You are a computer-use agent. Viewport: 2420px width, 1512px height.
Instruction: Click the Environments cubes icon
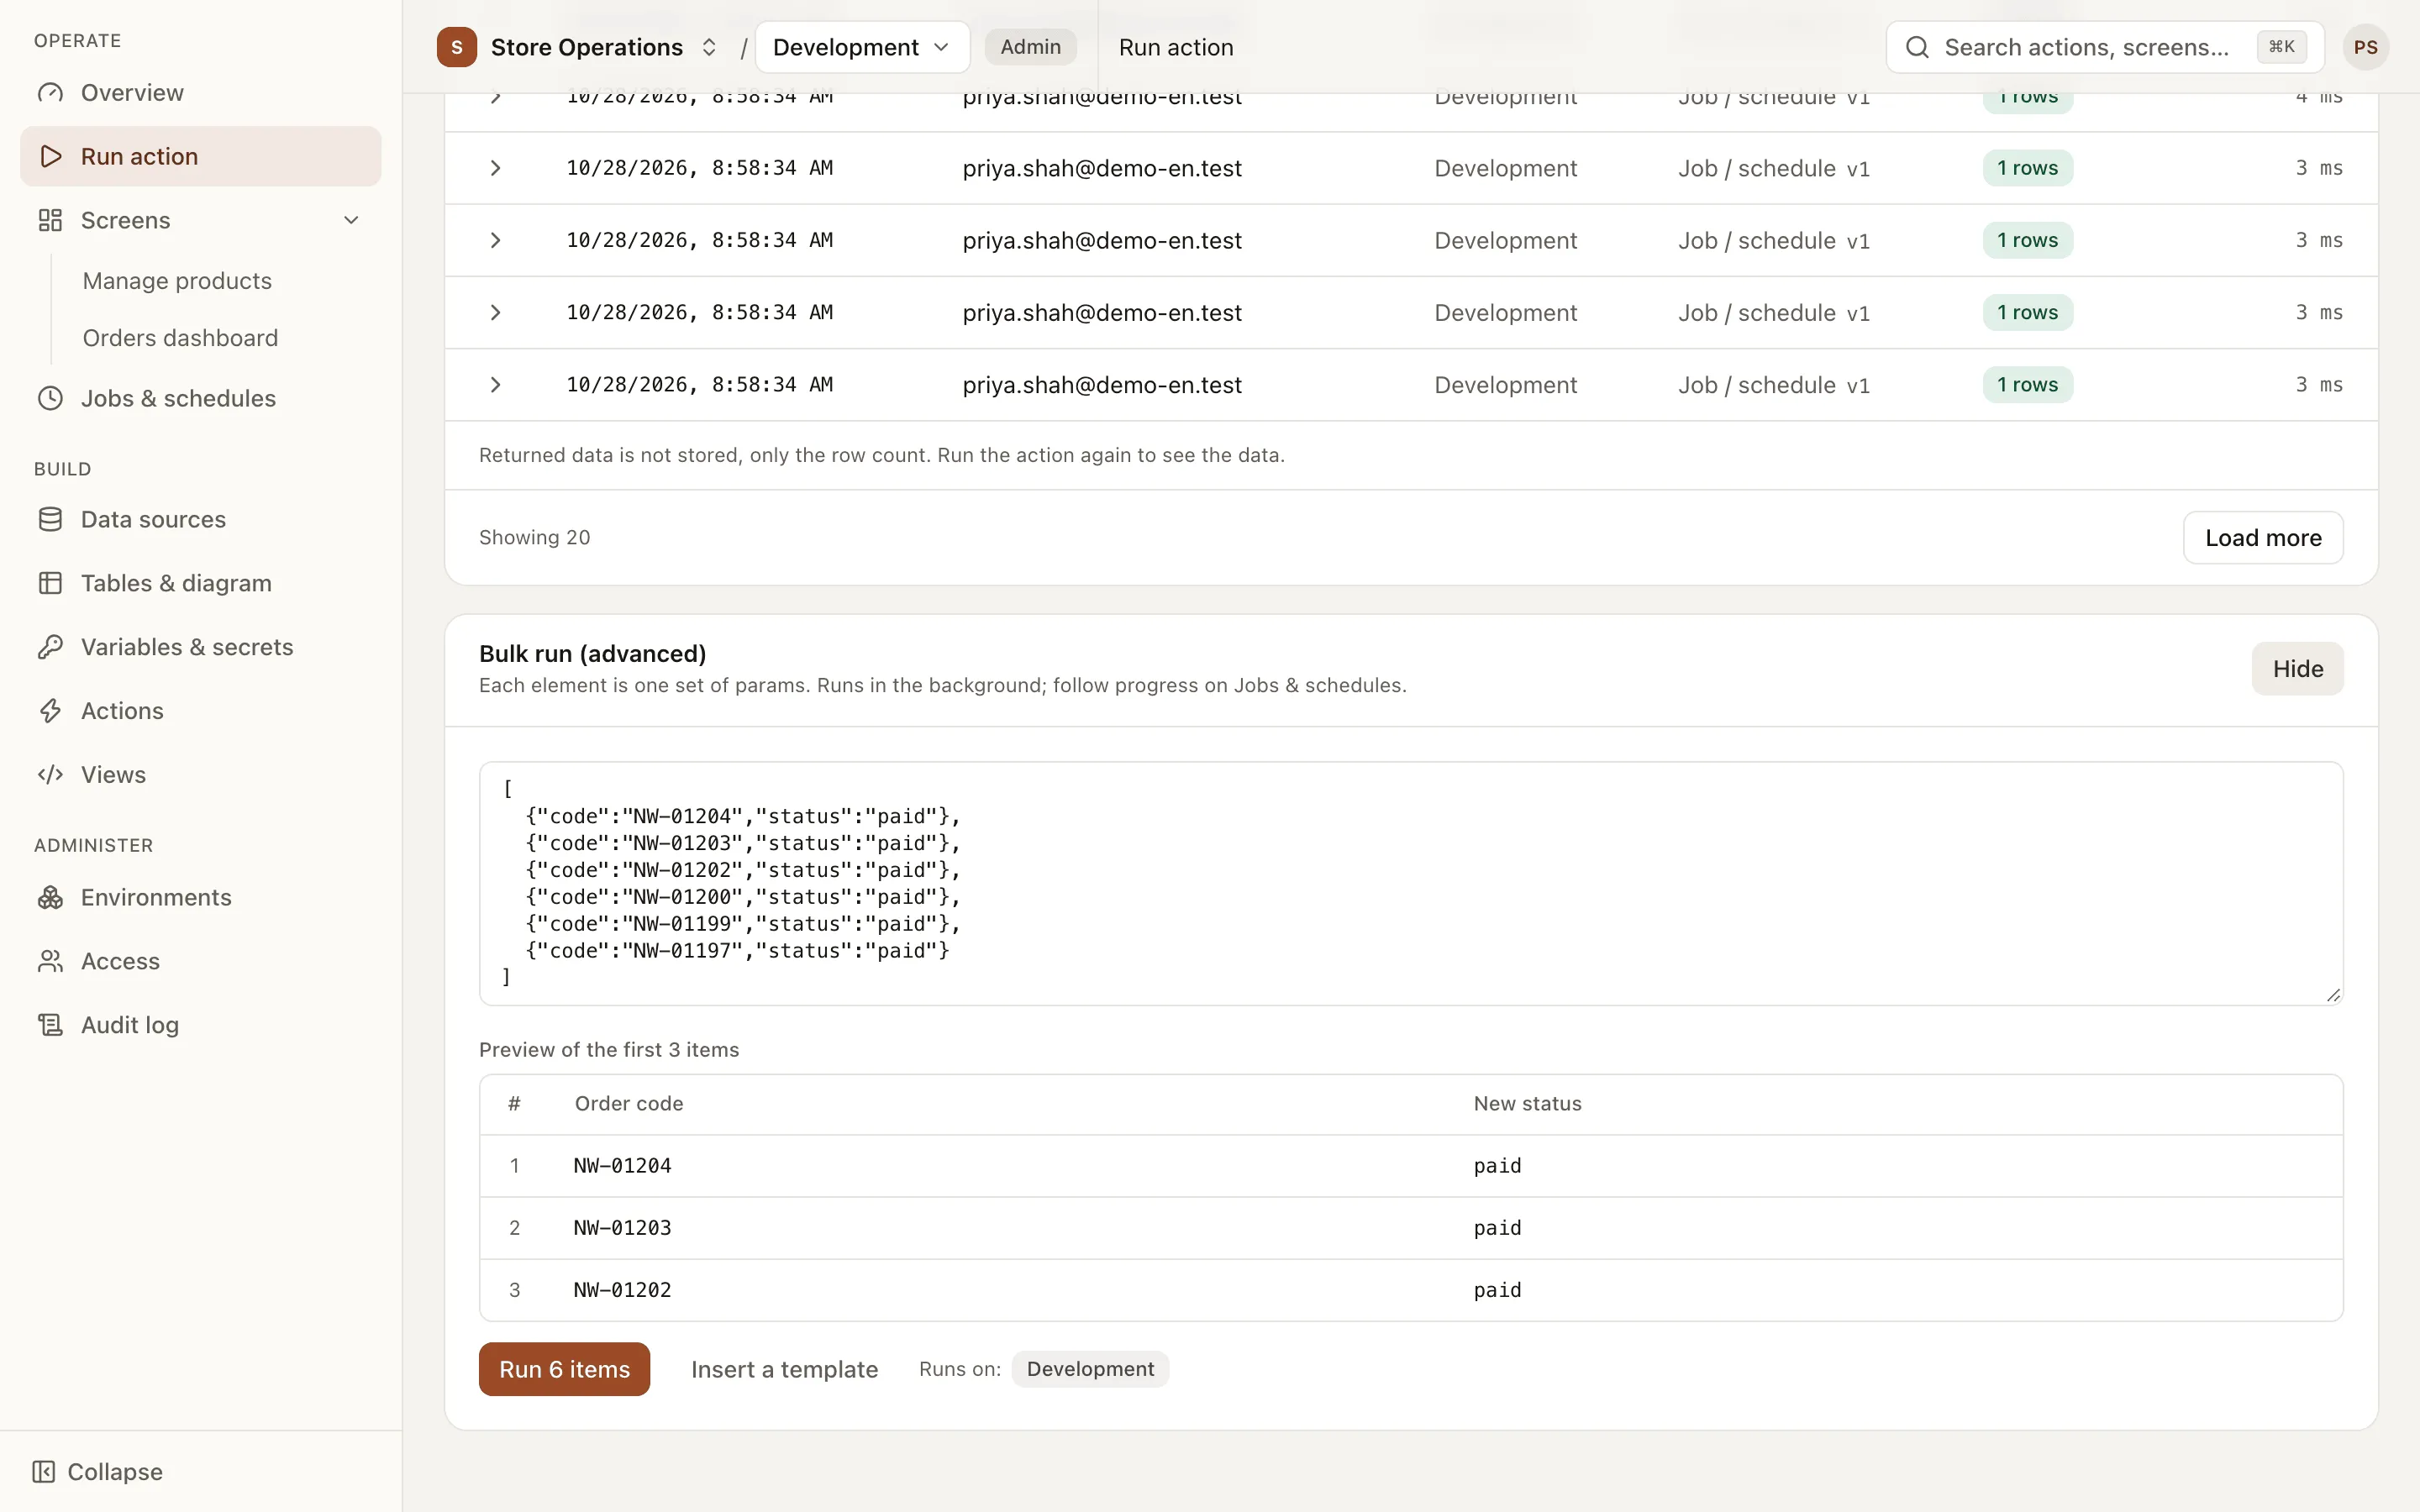[x=50, y=897]
